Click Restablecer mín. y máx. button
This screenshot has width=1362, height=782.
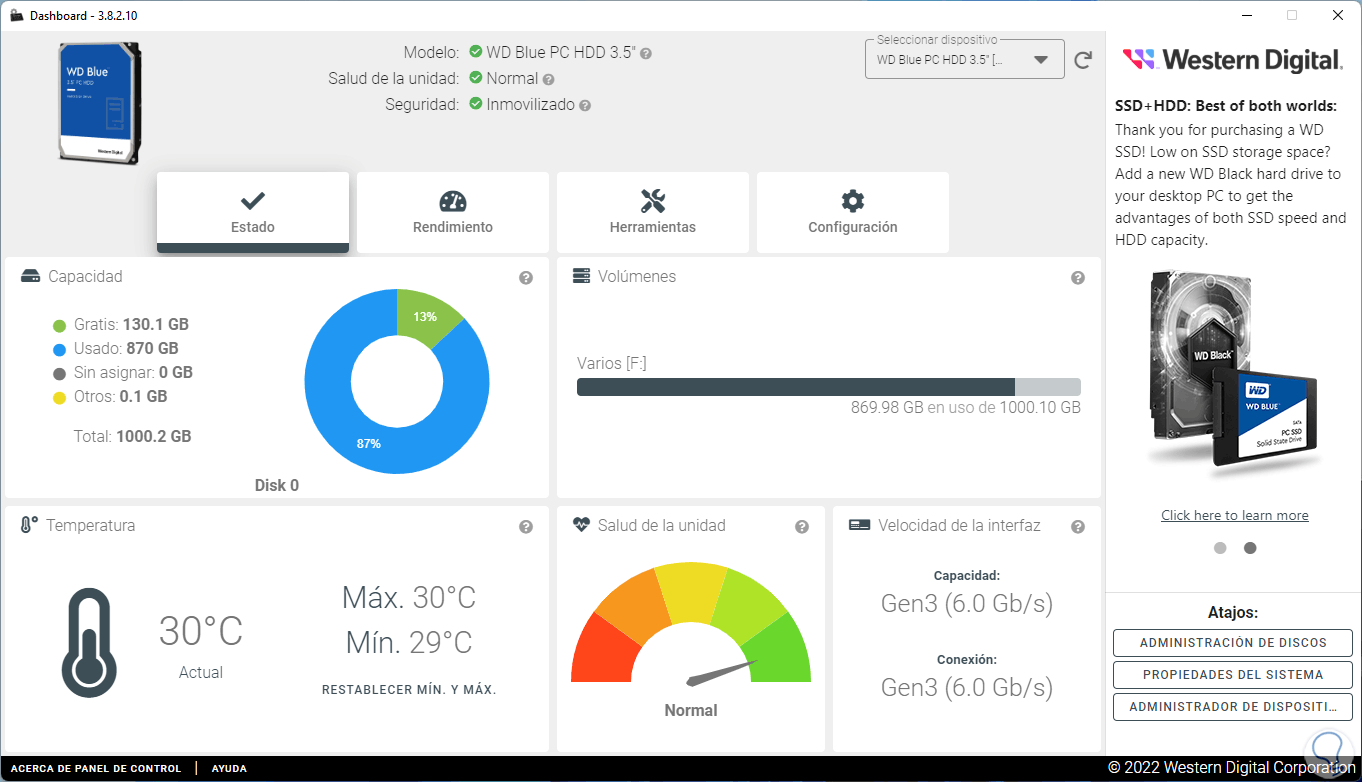point(409,690)
